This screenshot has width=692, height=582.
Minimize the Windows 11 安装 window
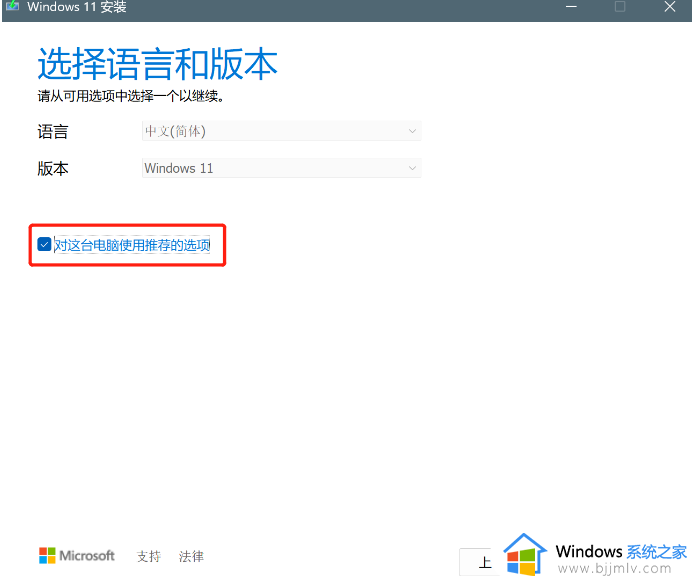click(572, 7)
